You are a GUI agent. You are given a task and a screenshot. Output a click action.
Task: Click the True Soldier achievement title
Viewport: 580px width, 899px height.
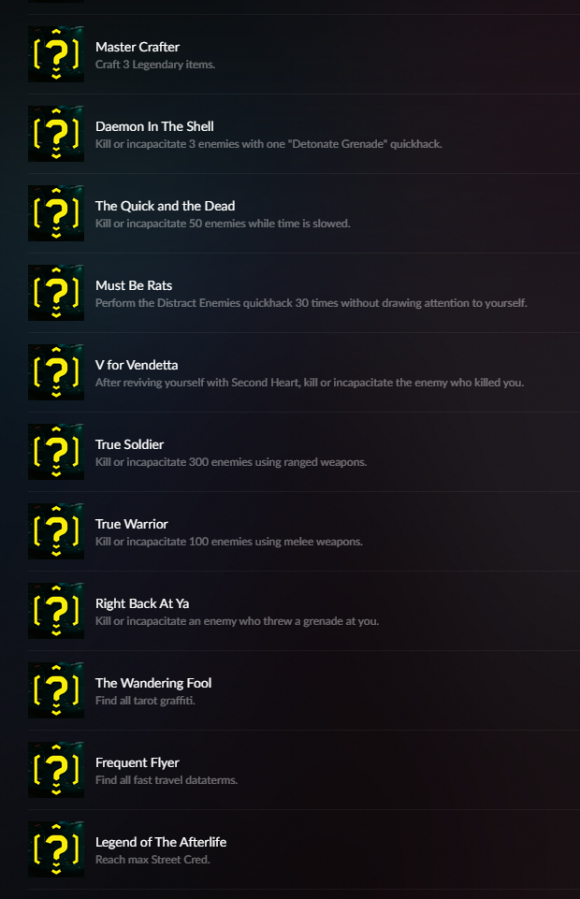(130, 444)
